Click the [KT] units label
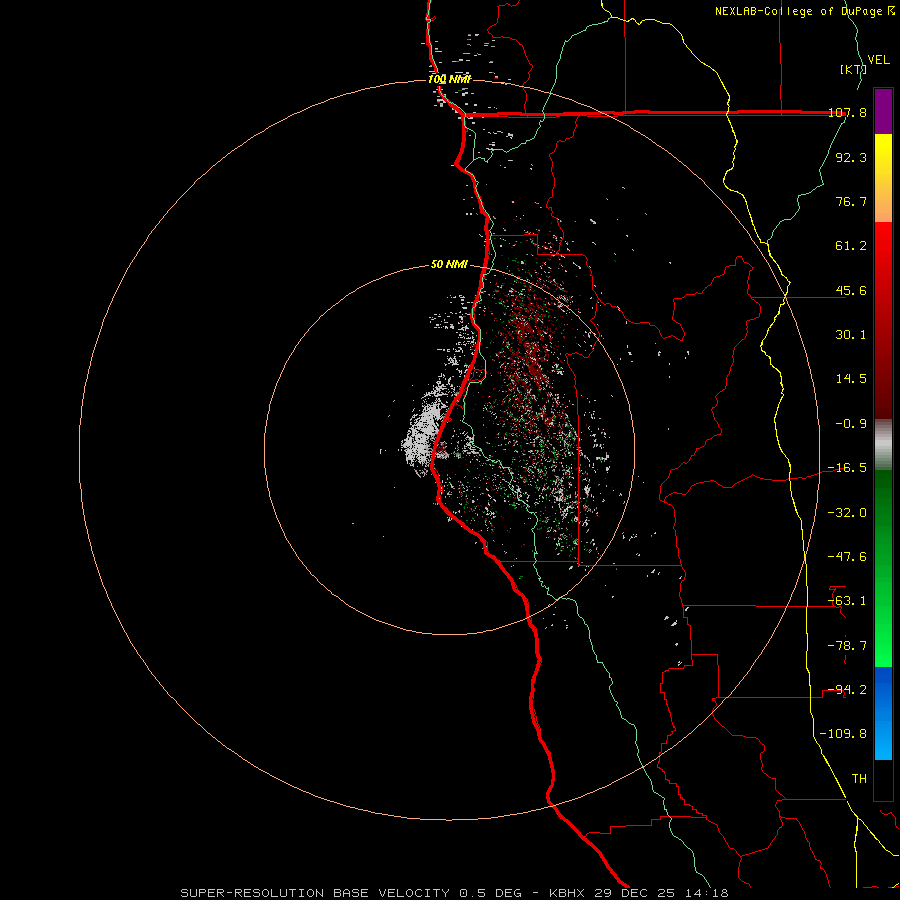Viewport: 900px width, 900px height. (853, 69)
